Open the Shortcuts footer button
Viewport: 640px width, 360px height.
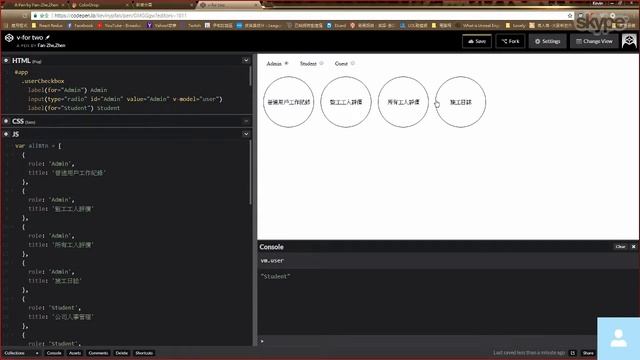(x=144, y=353)
